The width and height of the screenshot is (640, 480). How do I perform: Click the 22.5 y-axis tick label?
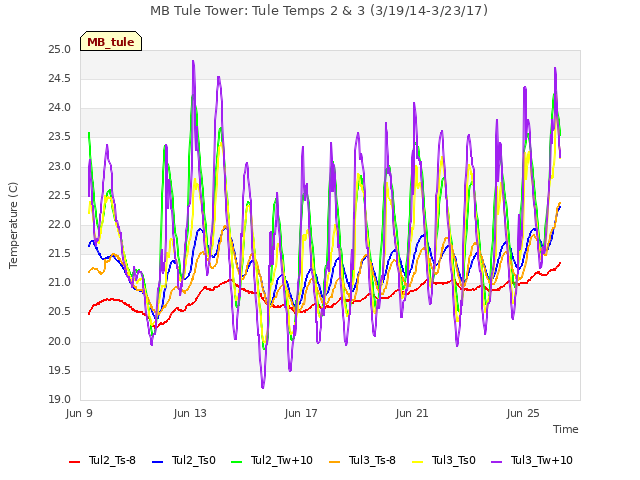pyautogui.click(x=60, y=196)
